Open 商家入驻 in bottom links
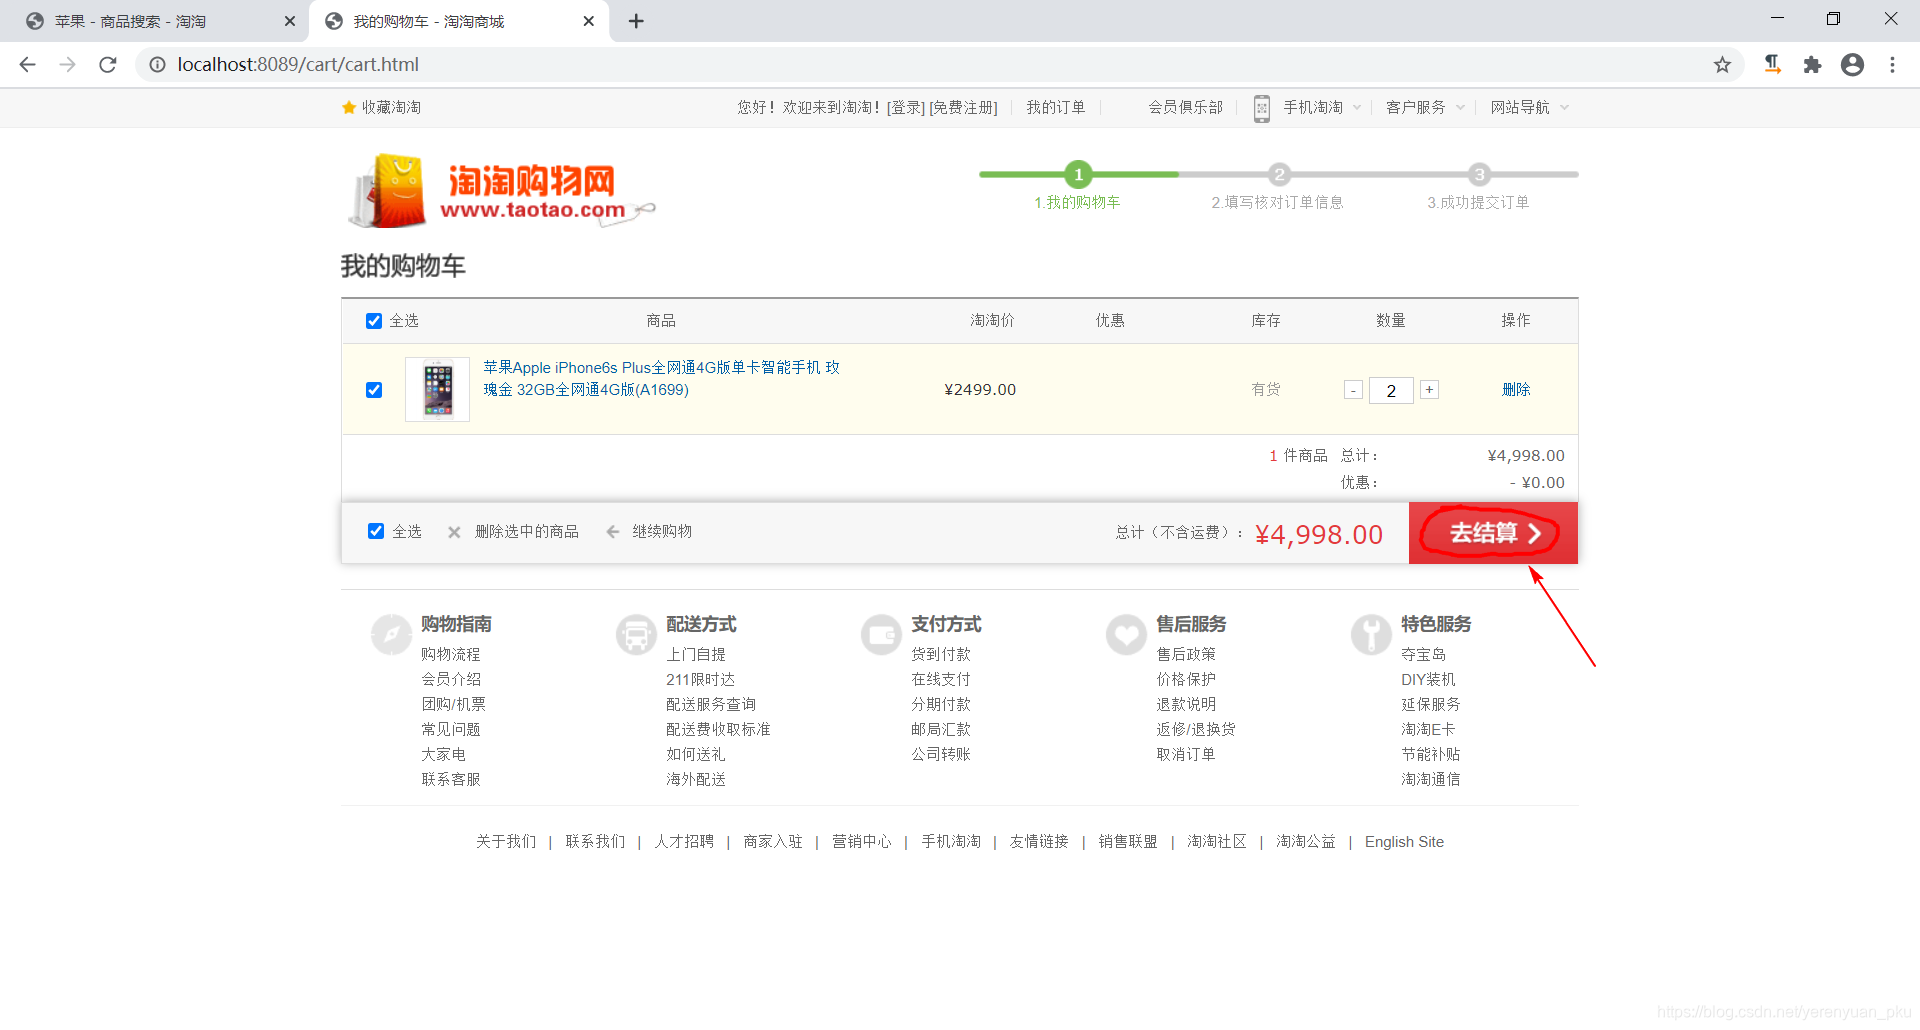 click(x=773, y=842)
